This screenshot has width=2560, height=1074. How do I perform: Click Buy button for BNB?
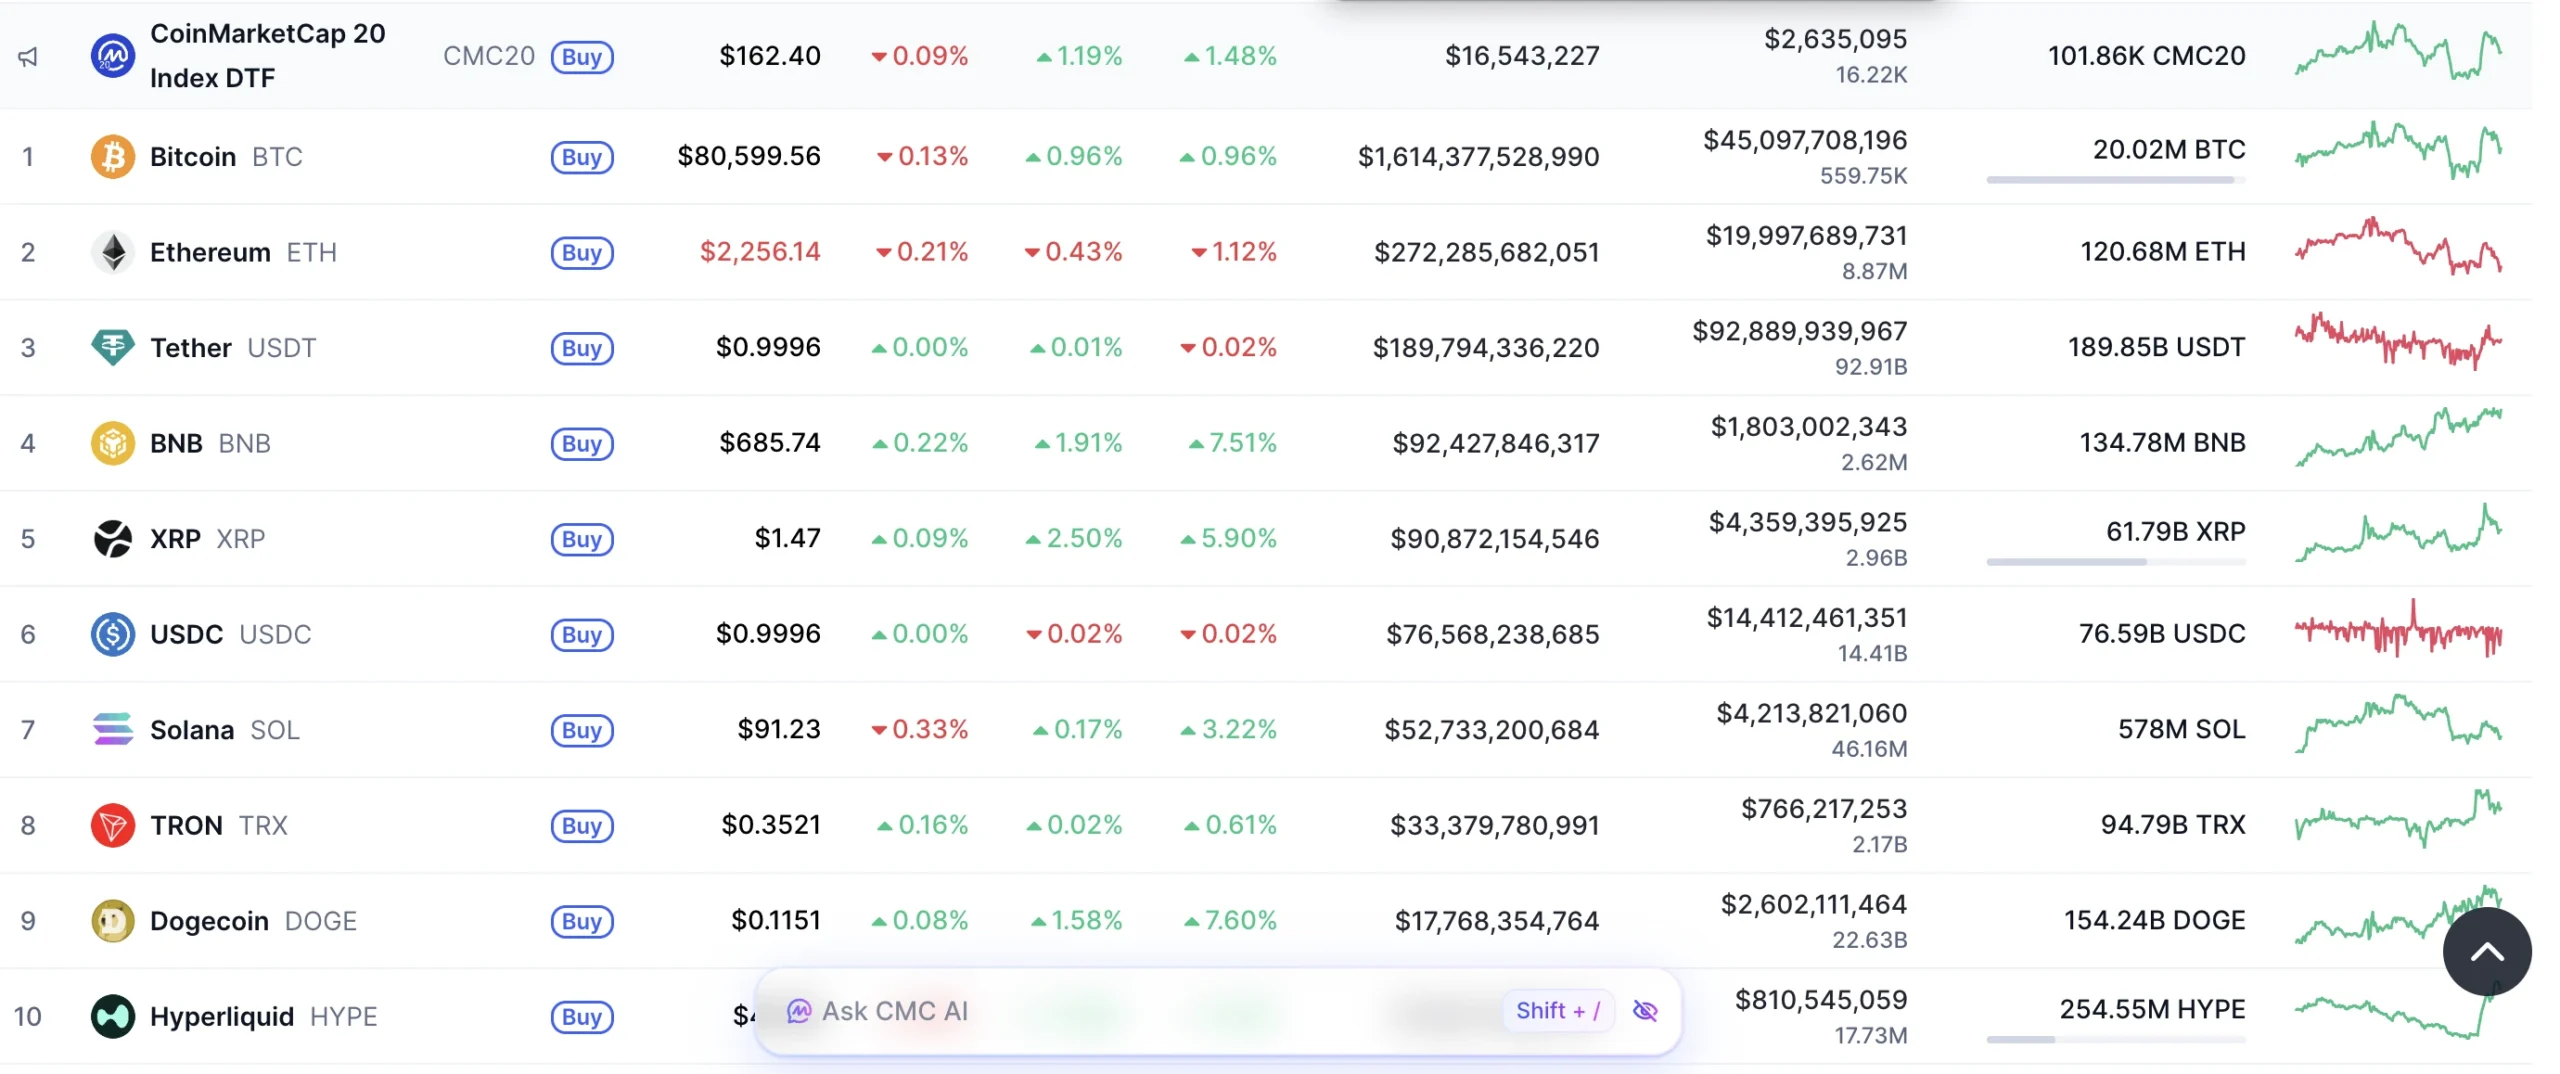point(582,444)
